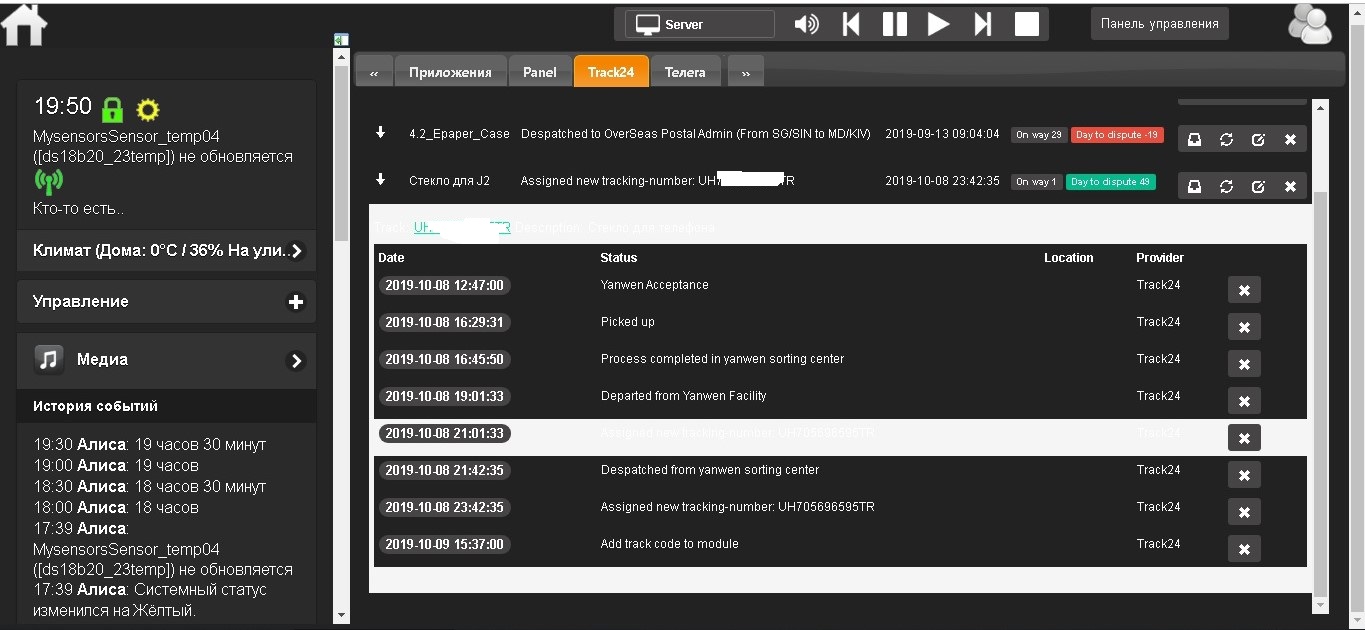
Task: Click the green antenna signal icon
Action: (x=48, y=182)
